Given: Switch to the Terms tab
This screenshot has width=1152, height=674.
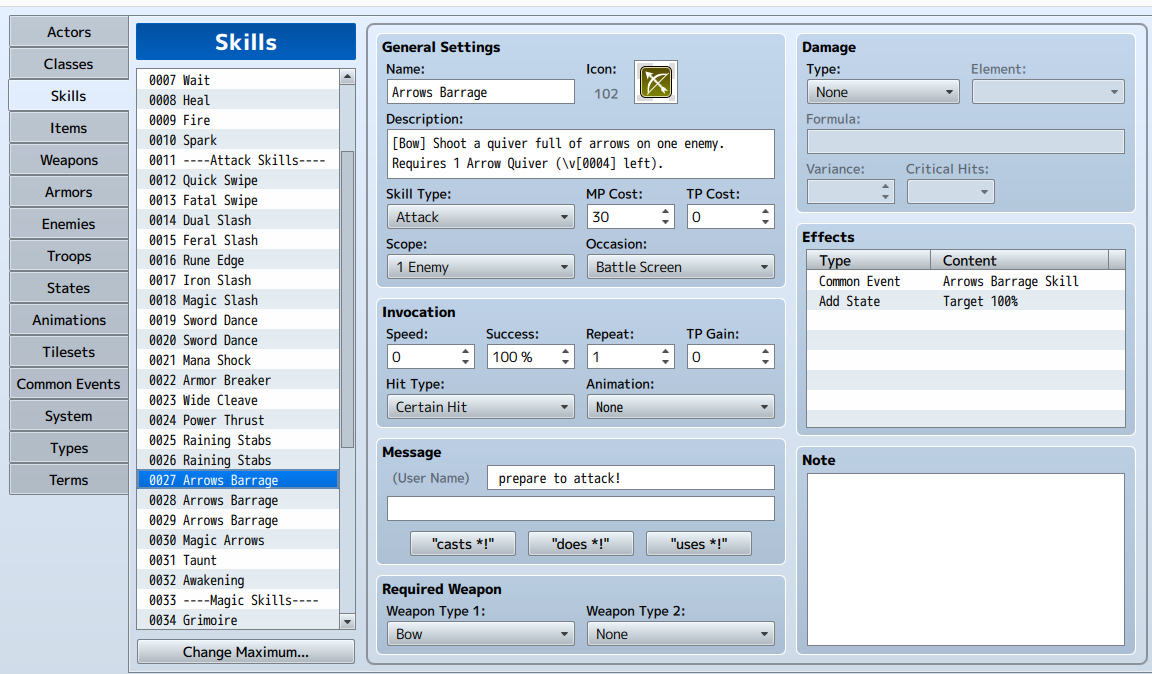Looking at the screenshot, I should click(68, 480).
